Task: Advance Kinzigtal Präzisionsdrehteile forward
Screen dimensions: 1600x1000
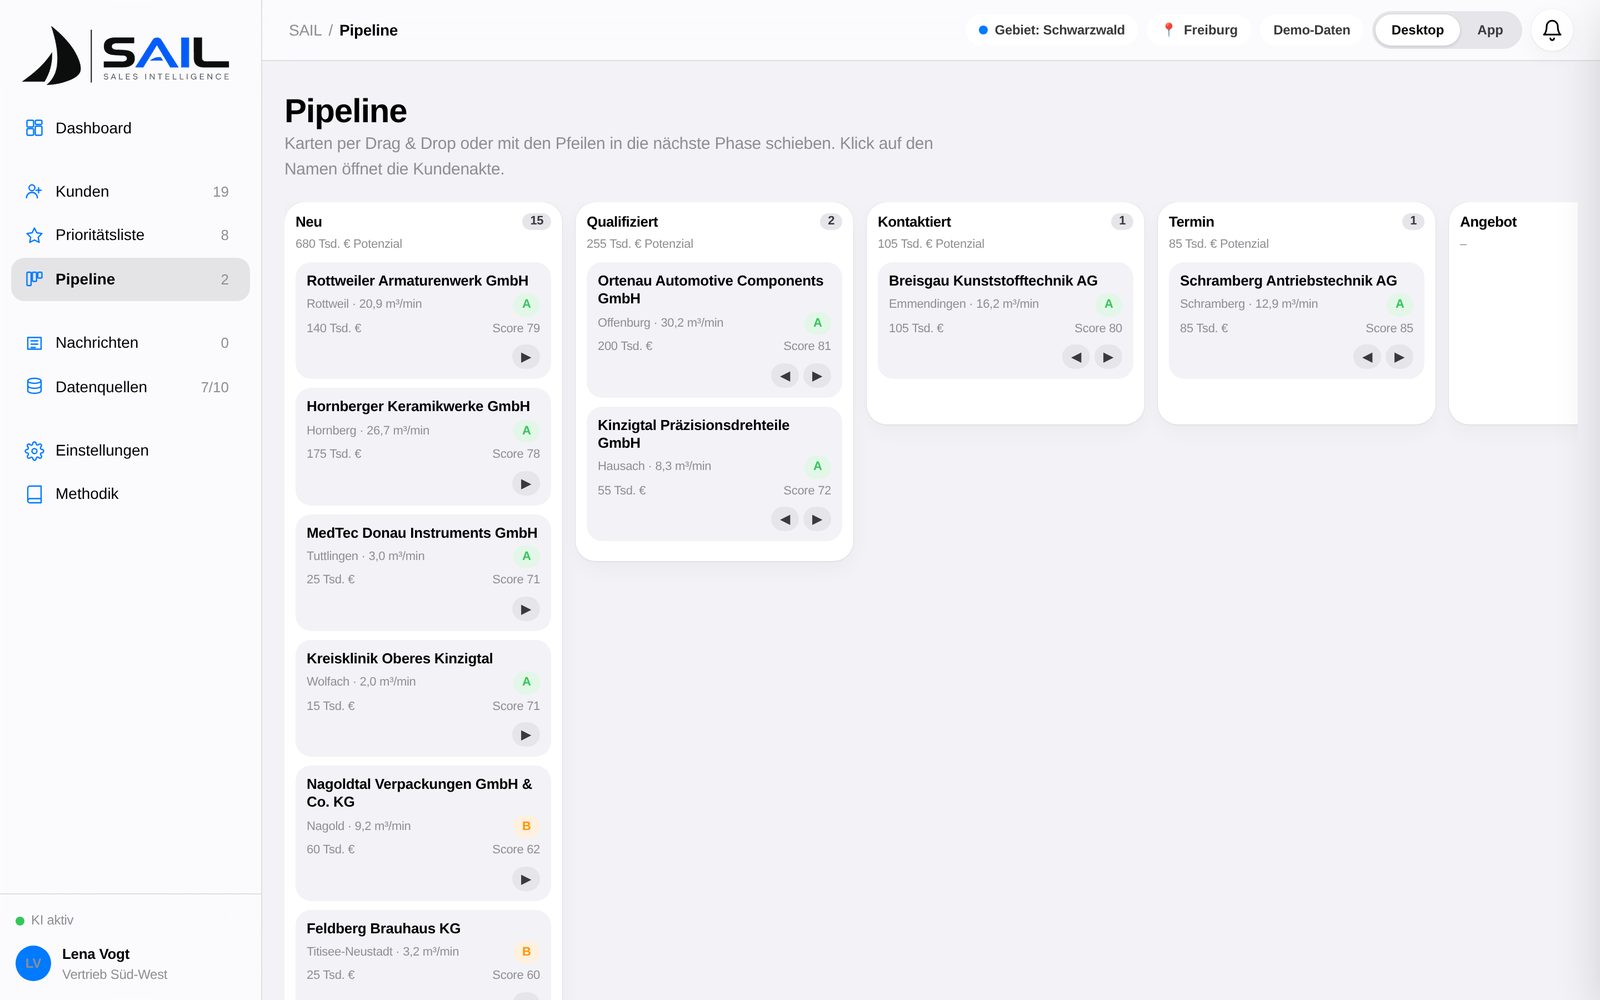Action: pyautogui.click(x=817, y=519)
